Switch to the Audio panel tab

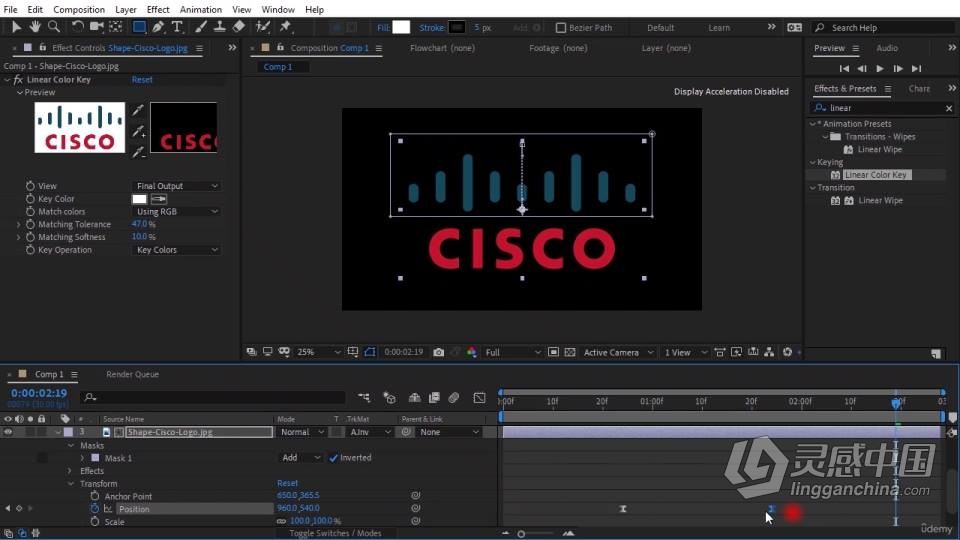pyautogui.click(x=887, y=48)
